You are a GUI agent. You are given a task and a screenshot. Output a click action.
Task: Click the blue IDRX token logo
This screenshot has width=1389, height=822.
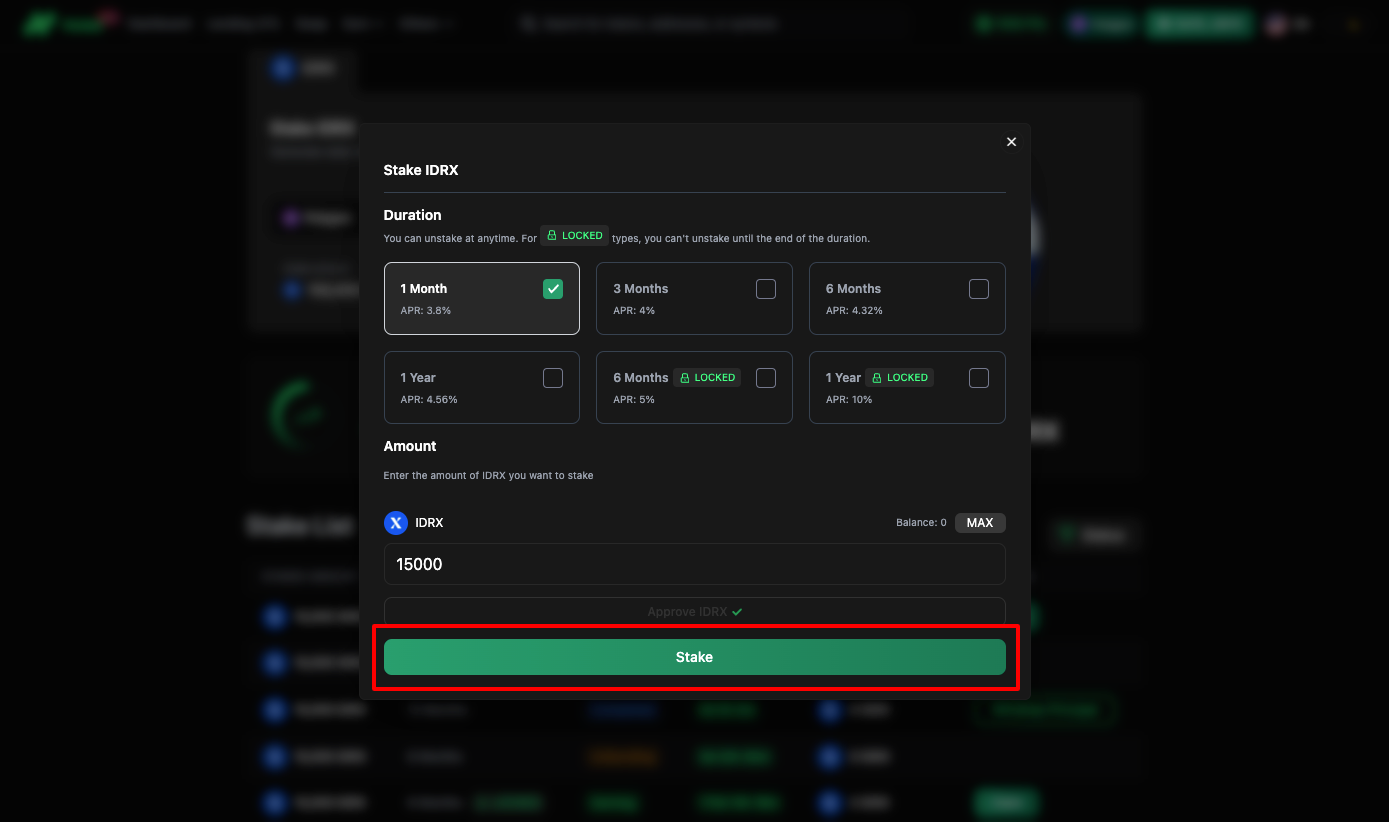click(396, 523)
